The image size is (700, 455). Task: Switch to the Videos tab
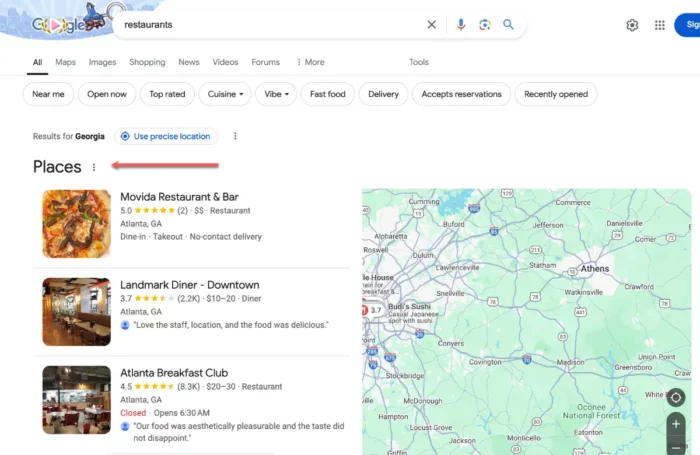(225, 62)
